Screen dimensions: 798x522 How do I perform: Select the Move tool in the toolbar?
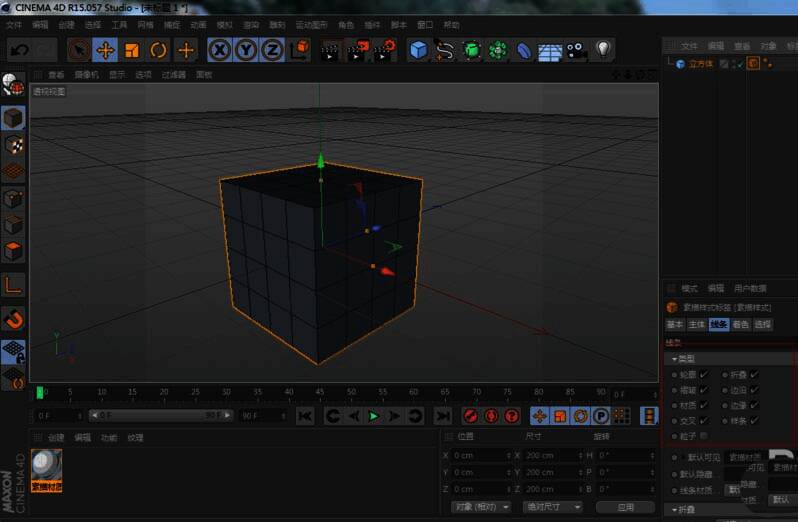point(105,49)
